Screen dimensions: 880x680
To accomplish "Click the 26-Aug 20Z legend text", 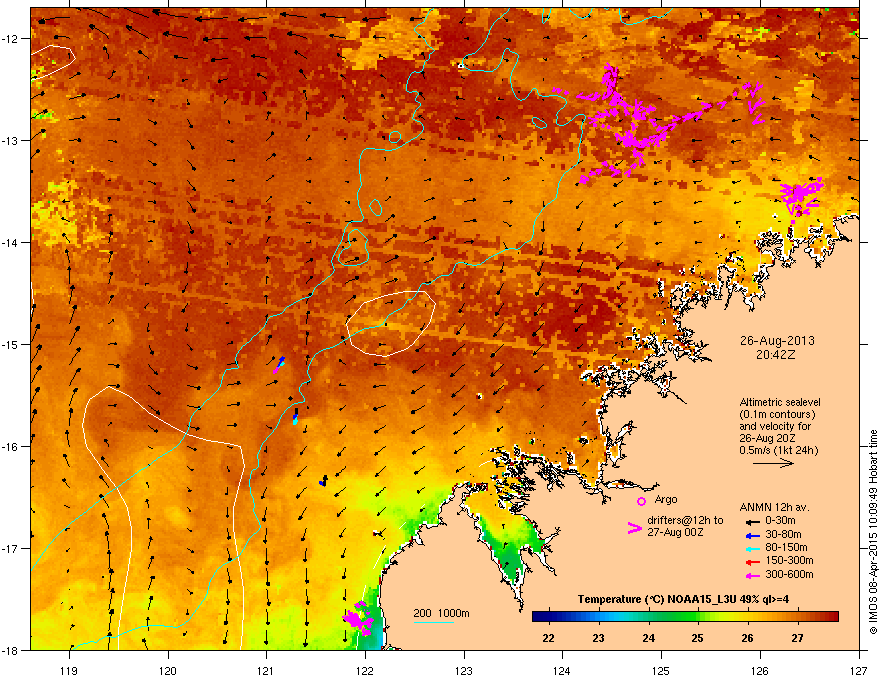I will coord(767,438).
